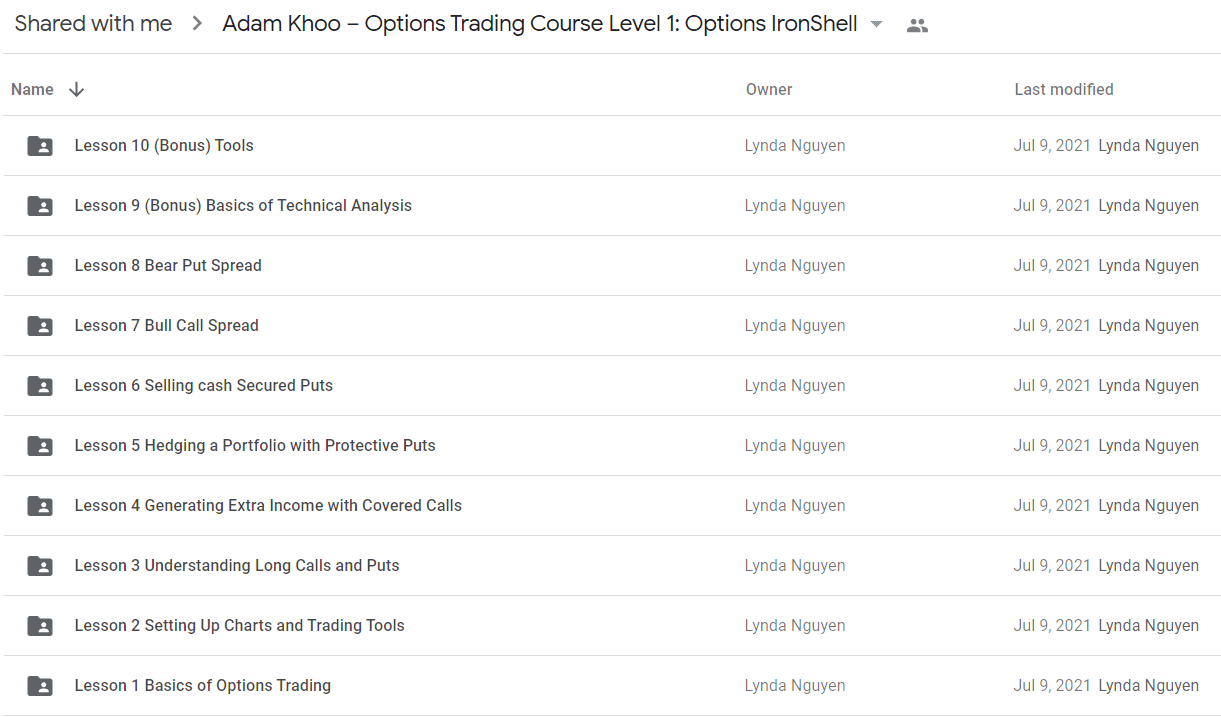Click the Lesson 5 Protective Puts folder icon
The width and height of the screenshot is (1221, 717).
tap(40, 446)
